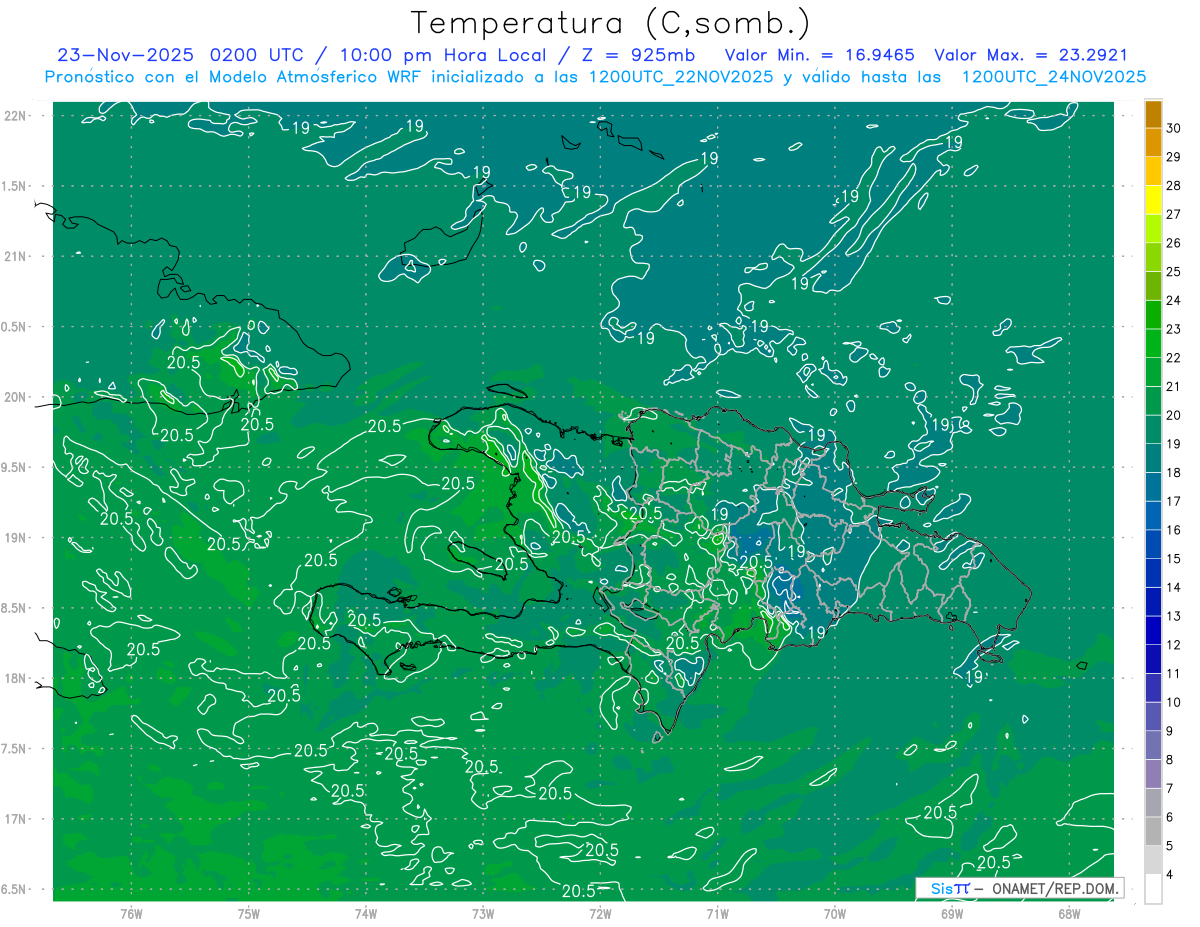Click the color scale label 21

pos(1174,386)
